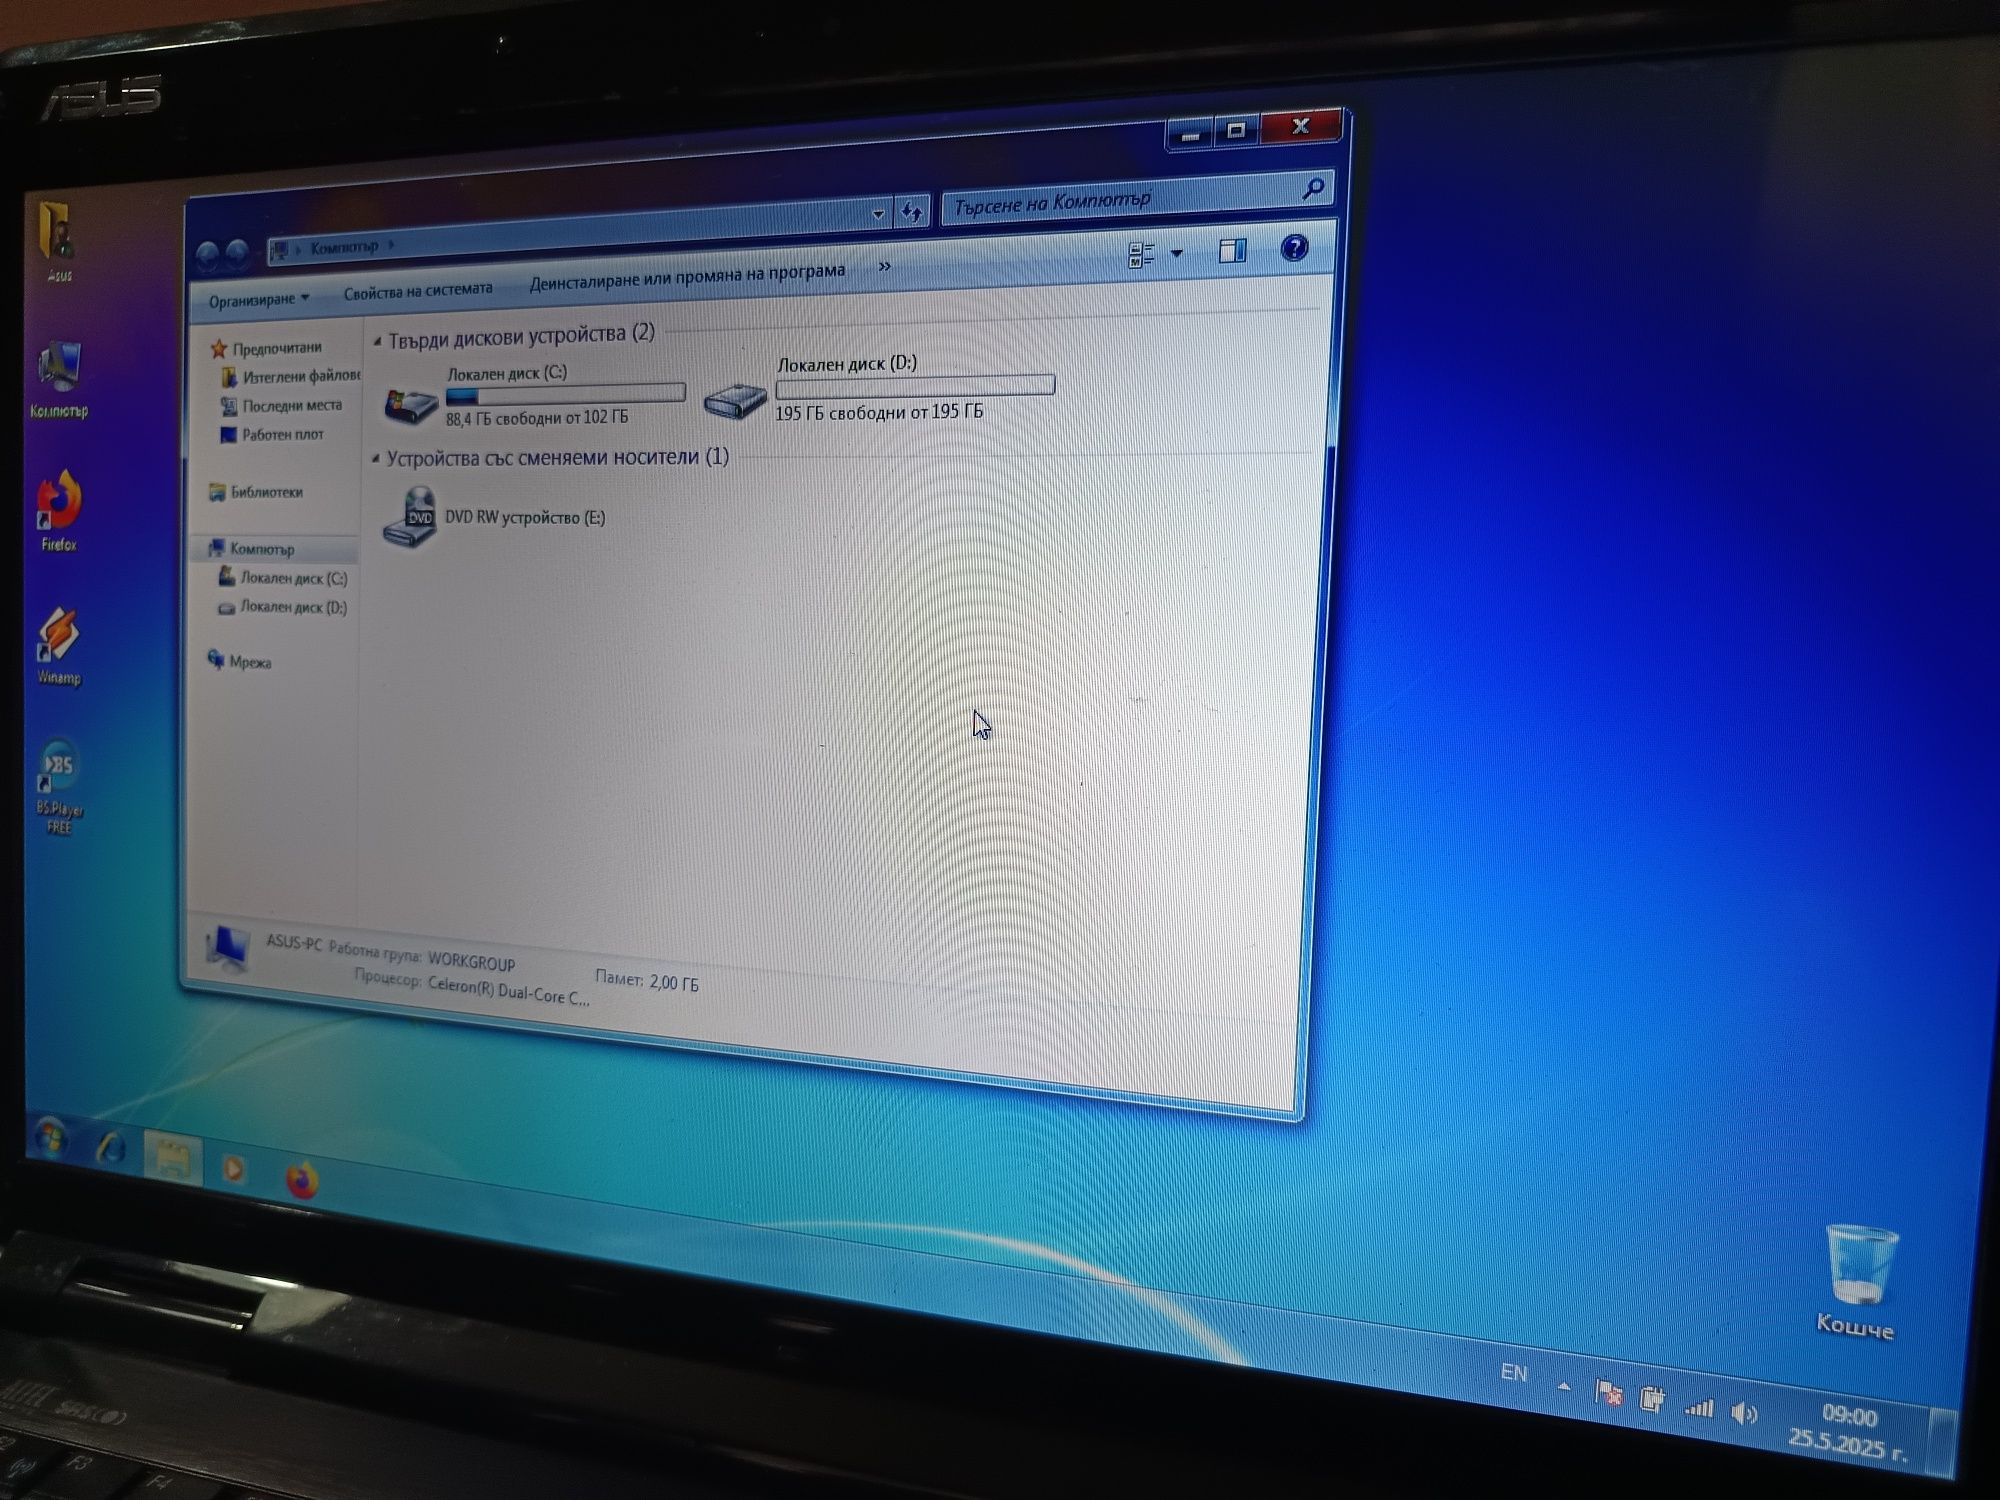
Task: Click the EN language indicator
Action: [x=1514, y=1373]
